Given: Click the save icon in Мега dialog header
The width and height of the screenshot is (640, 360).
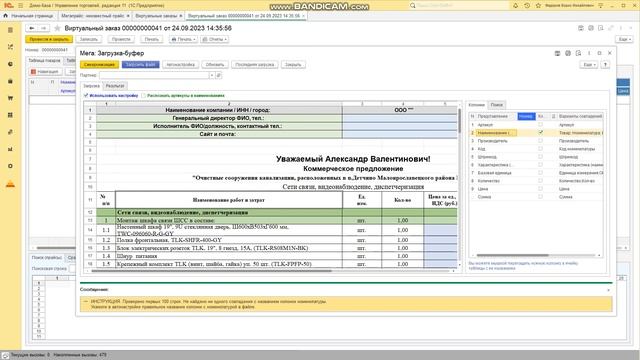Looking at the screenshot, I should pyautogui.click(x=557, y=53).
